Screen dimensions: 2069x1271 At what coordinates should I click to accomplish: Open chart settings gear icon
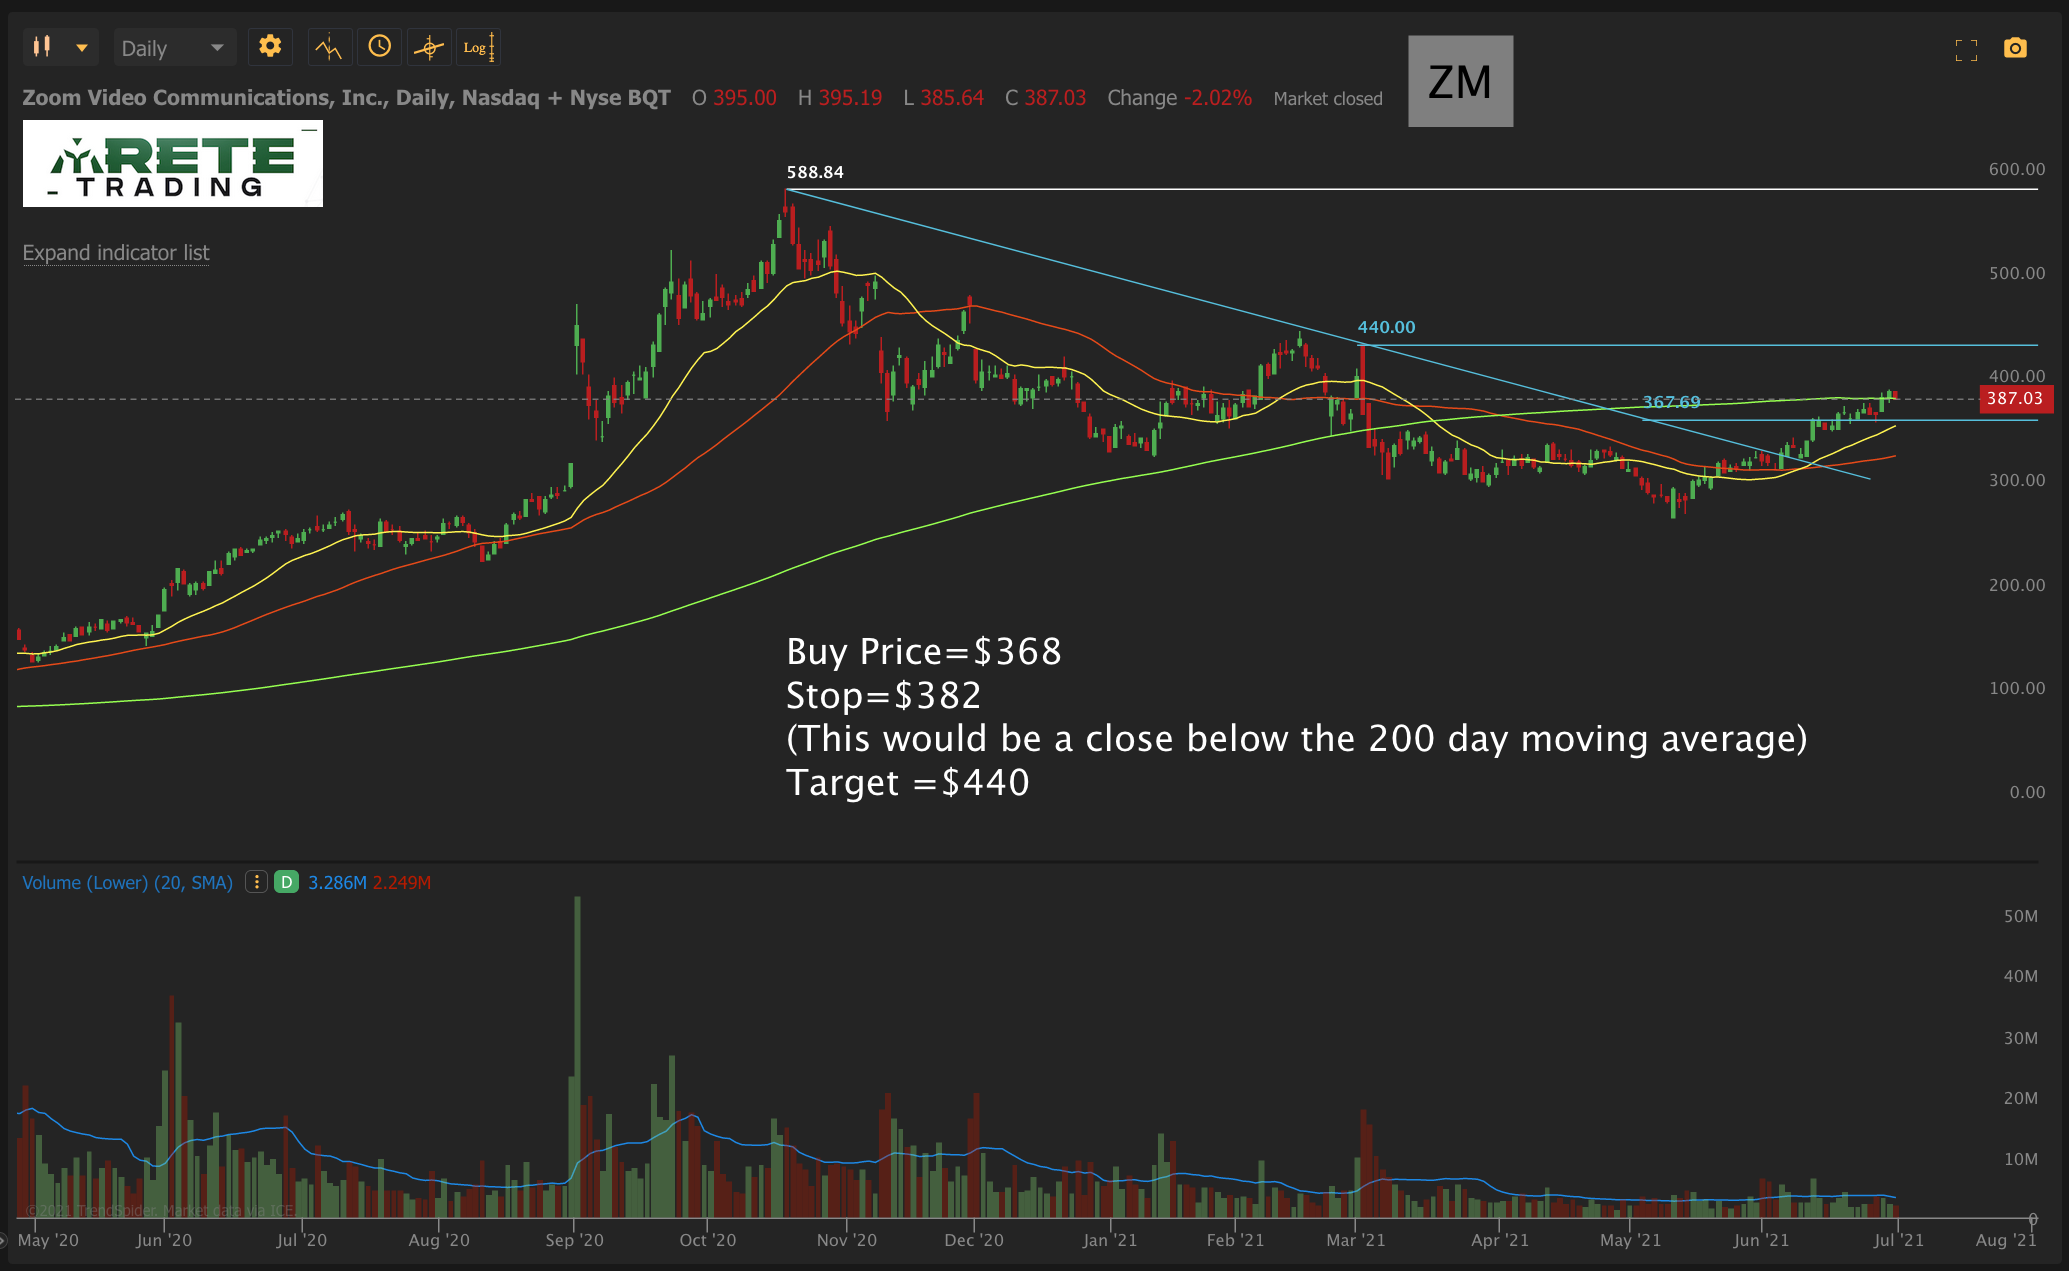[x=270, y=46]
